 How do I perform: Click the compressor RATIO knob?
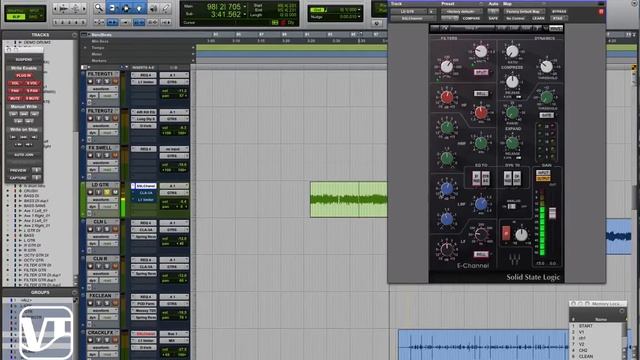point(512,51)
